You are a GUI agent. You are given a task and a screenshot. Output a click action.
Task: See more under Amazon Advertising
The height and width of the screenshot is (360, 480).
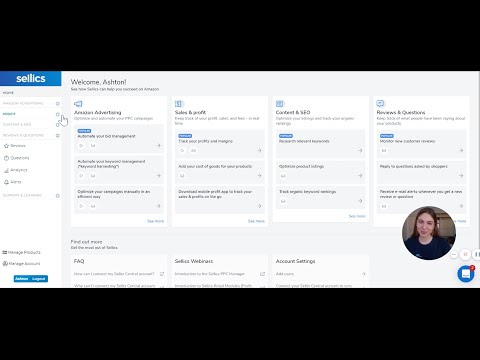pyautogui.click(x=155, y=221)
